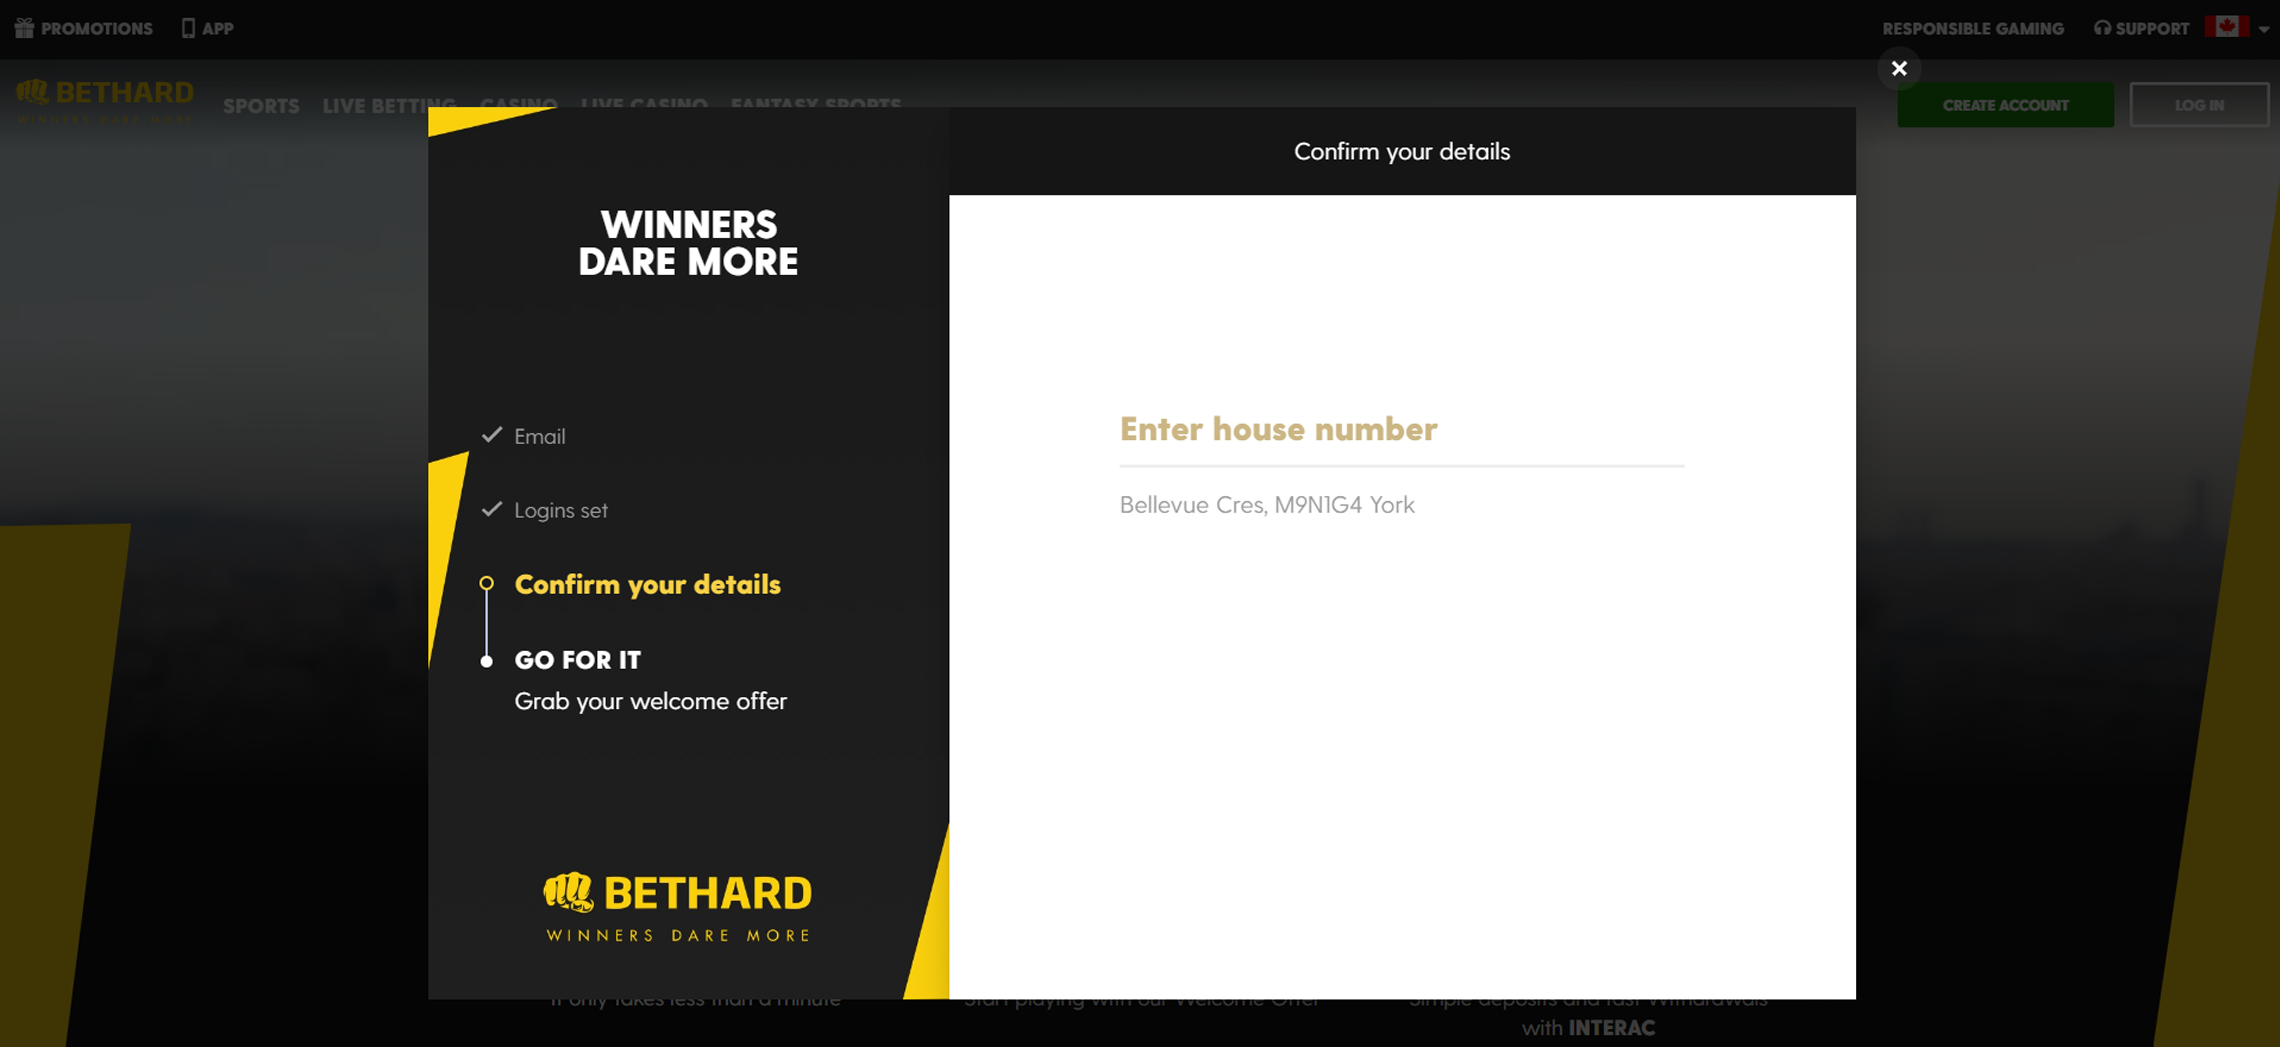Expand the country selector arrow

pos(2264,29)
